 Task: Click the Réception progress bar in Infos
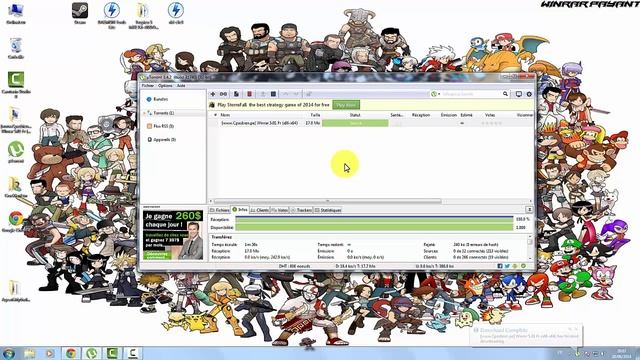coord(374,220)
